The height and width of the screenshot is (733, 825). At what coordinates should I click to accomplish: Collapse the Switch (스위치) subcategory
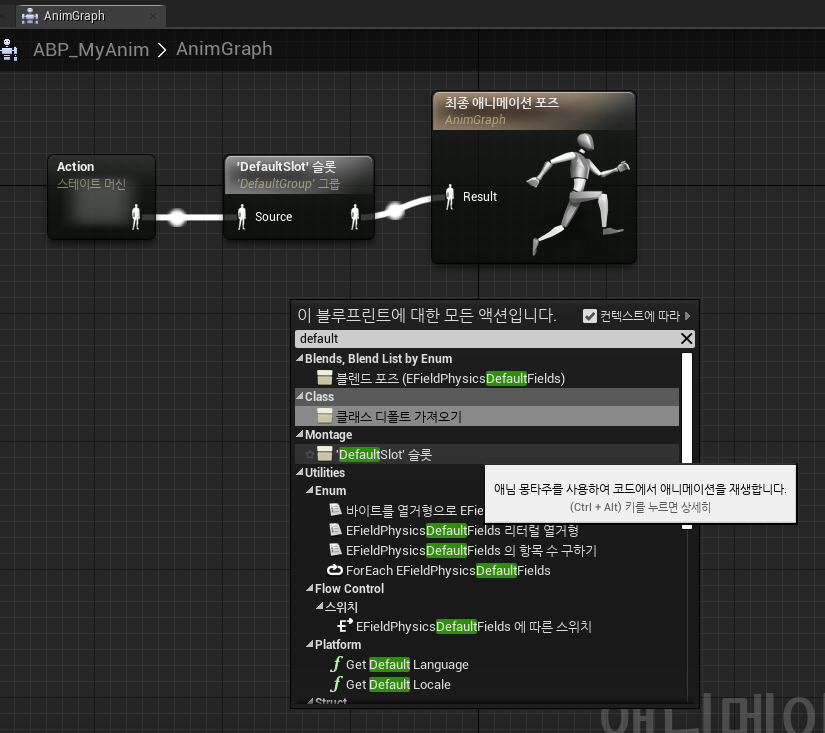tap(319, 606)
